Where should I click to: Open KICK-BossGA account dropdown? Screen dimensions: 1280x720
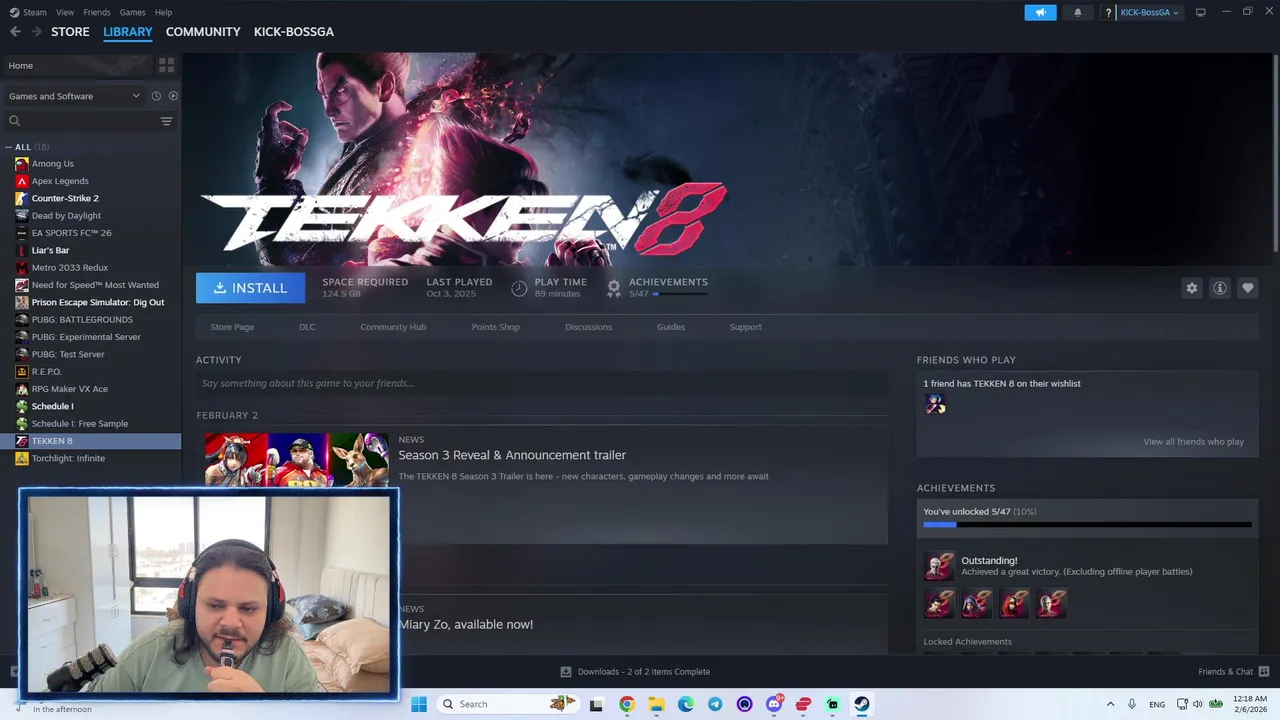[x=1148, y=12]
